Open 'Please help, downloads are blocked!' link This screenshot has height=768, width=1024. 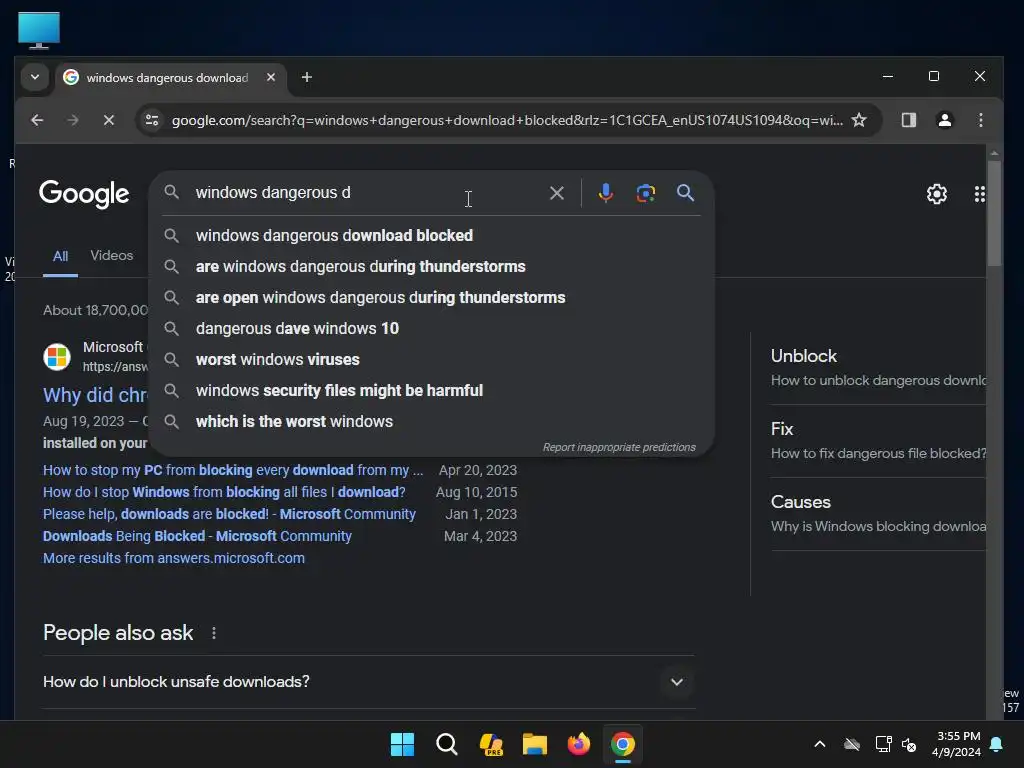tap(229, 514)
